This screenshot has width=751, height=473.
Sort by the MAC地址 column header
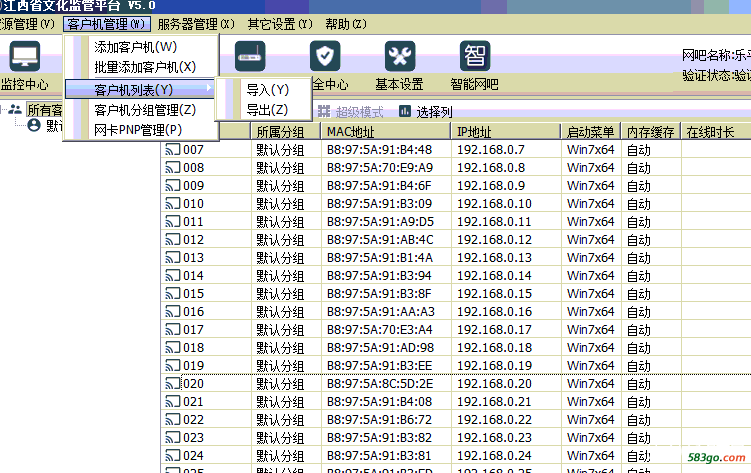pyautogui.click(x=386, y=132)
